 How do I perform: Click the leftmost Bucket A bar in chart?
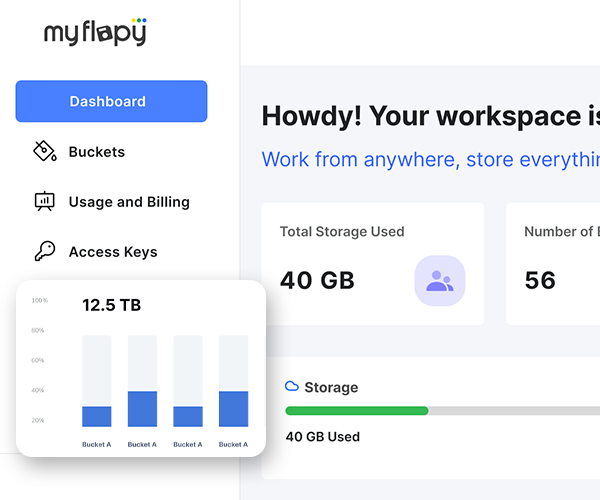pyautogui.click(x=97, y=416)
